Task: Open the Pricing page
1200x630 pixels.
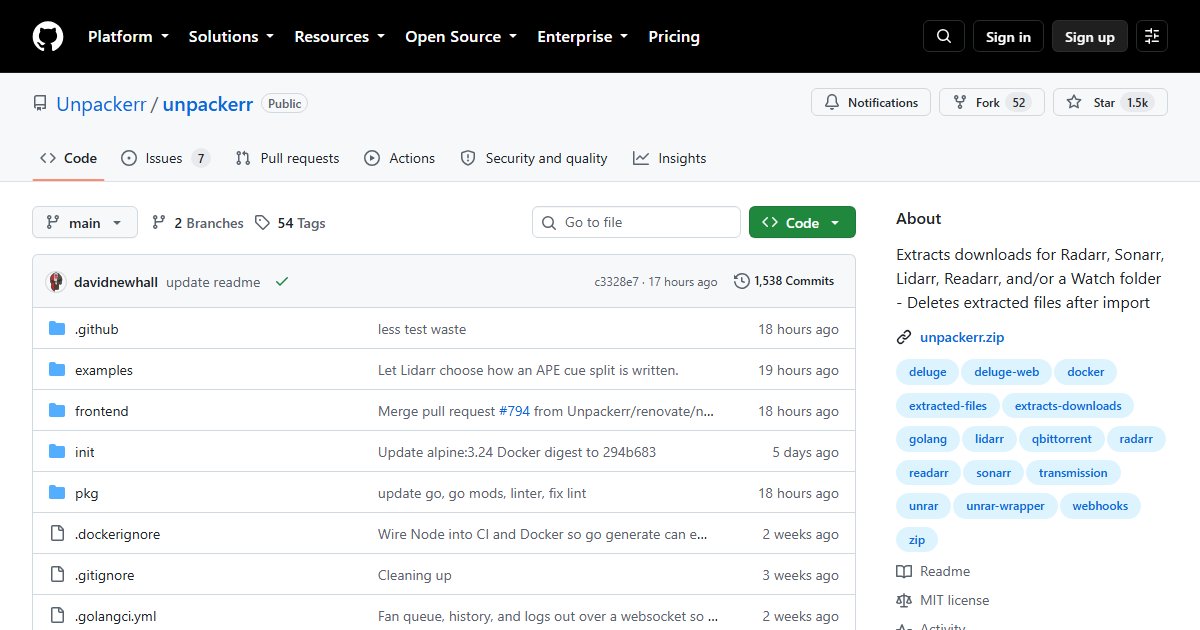Action: [674, 37]
